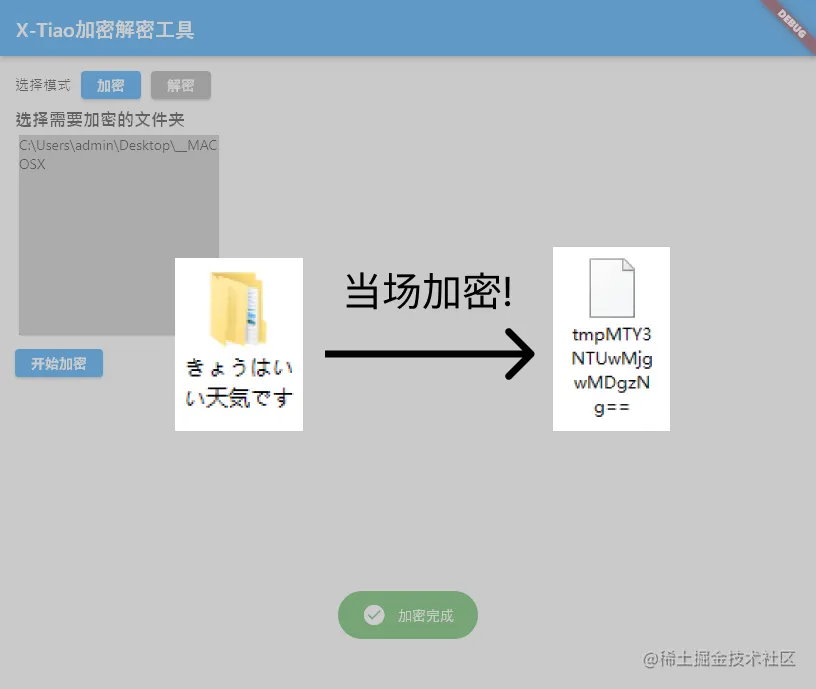Click the X-Tiao加密解密工具 title bar

[x=105, y=29]
